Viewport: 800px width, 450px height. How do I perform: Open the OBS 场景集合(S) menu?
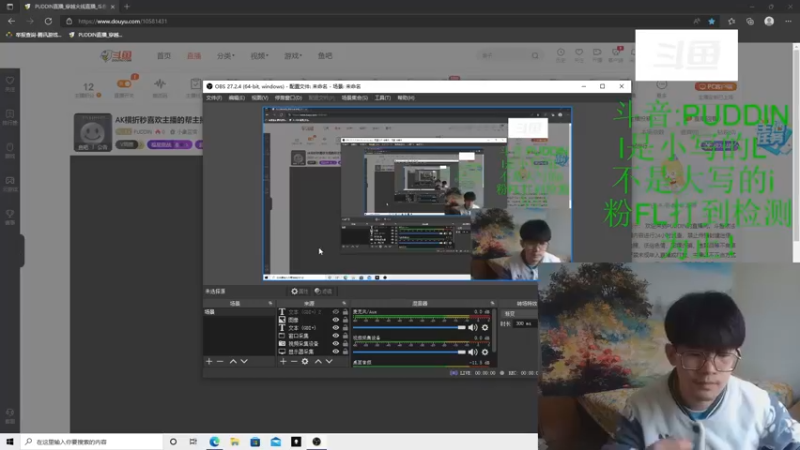pyautogui.click(x=354, y=97)
